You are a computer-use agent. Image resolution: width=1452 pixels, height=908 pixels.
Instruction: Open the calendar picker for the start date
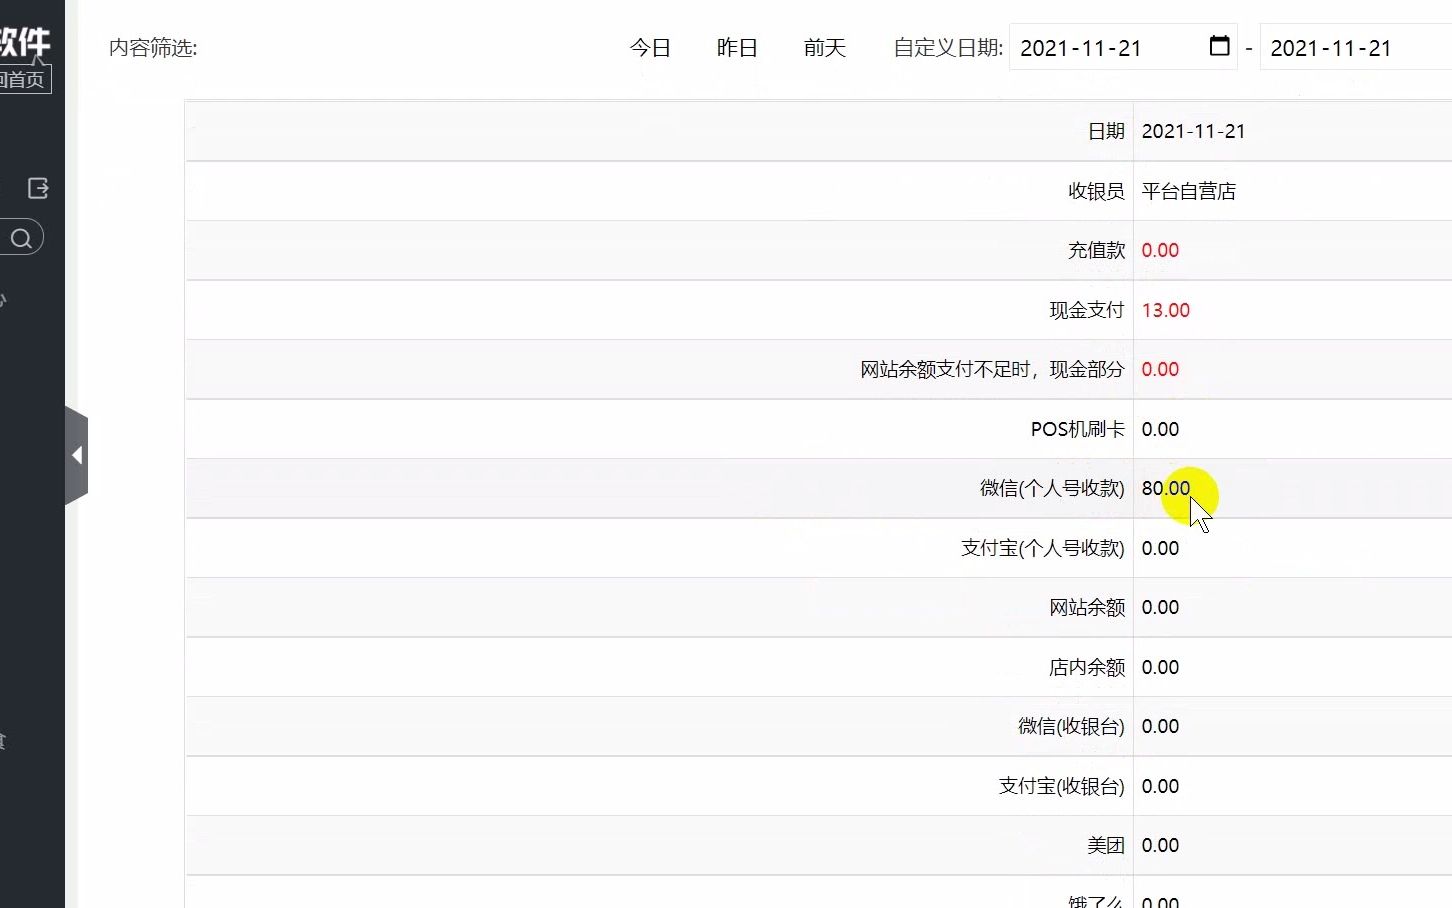[x=1219, y=46]
